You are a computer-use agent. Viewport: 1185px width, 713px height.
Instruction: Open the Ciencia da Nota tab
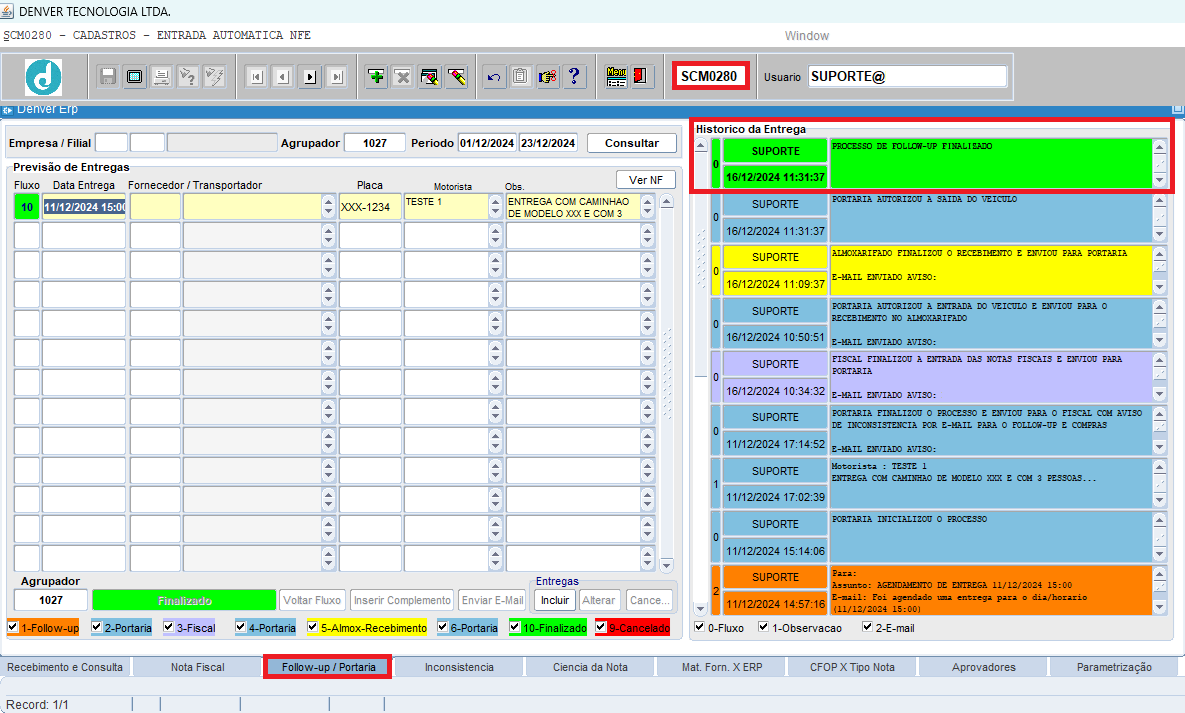pyautogui.click(x=590, y=667)
